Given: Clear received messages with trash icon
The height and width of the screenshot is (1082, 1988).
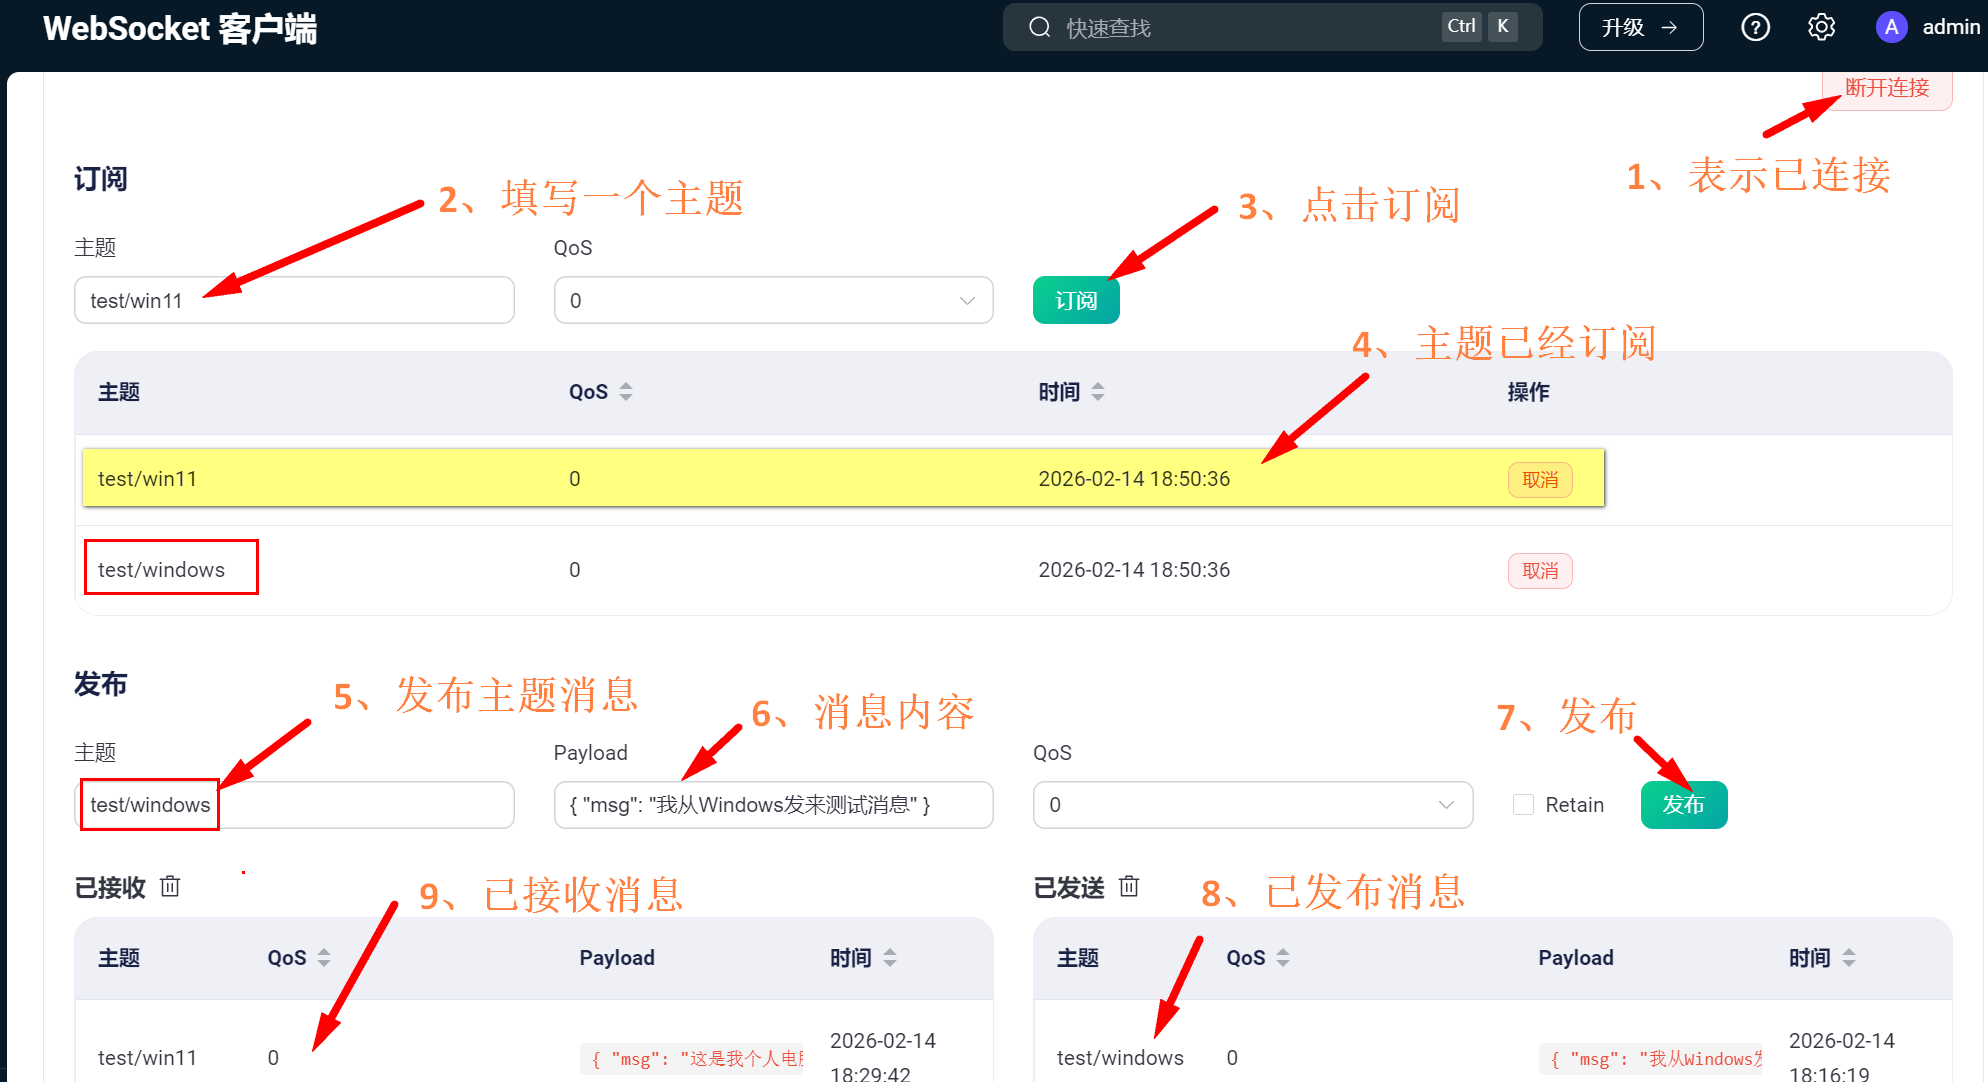Looking at the screenshot, I should pyautogui.click(x=170, y=887).
